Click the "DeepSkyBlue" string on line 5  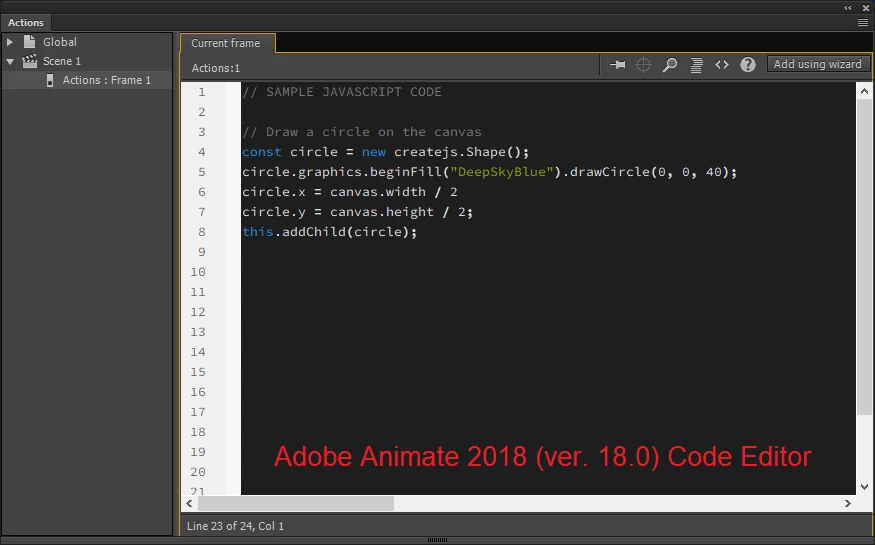[x=501, y=172]
